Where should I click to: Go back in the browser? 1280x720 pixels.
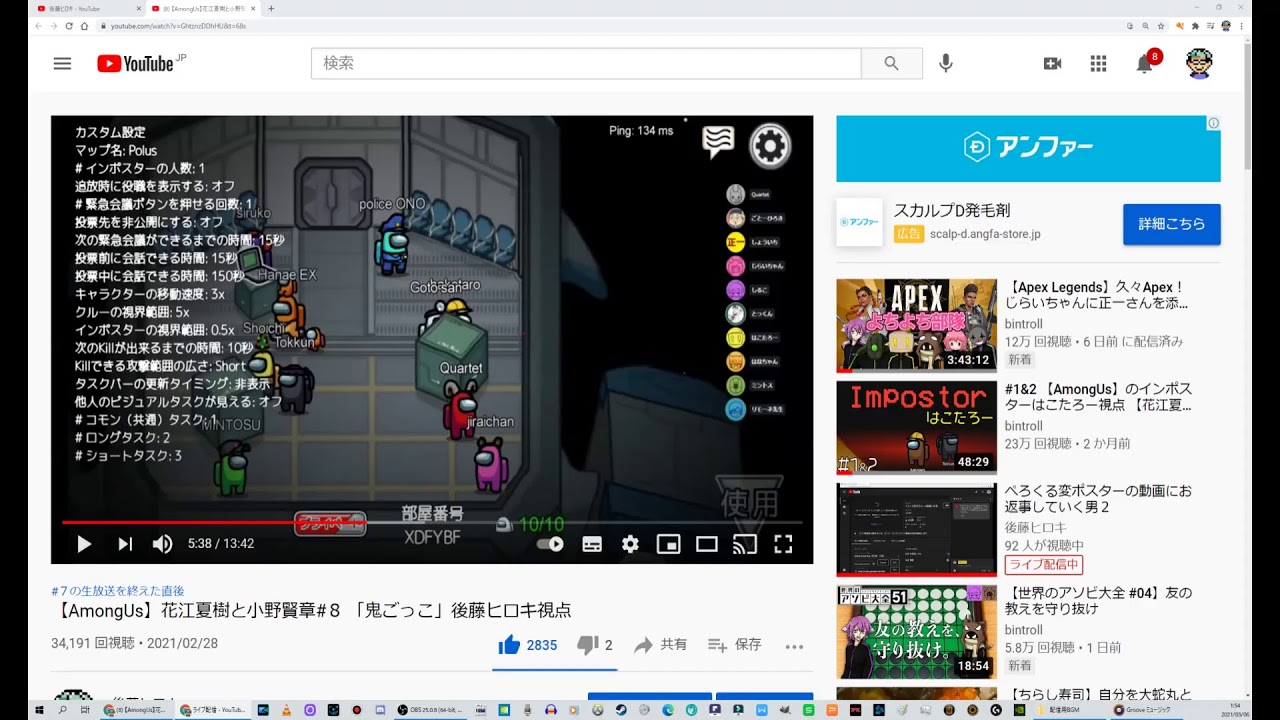click(x=39, y=26)
